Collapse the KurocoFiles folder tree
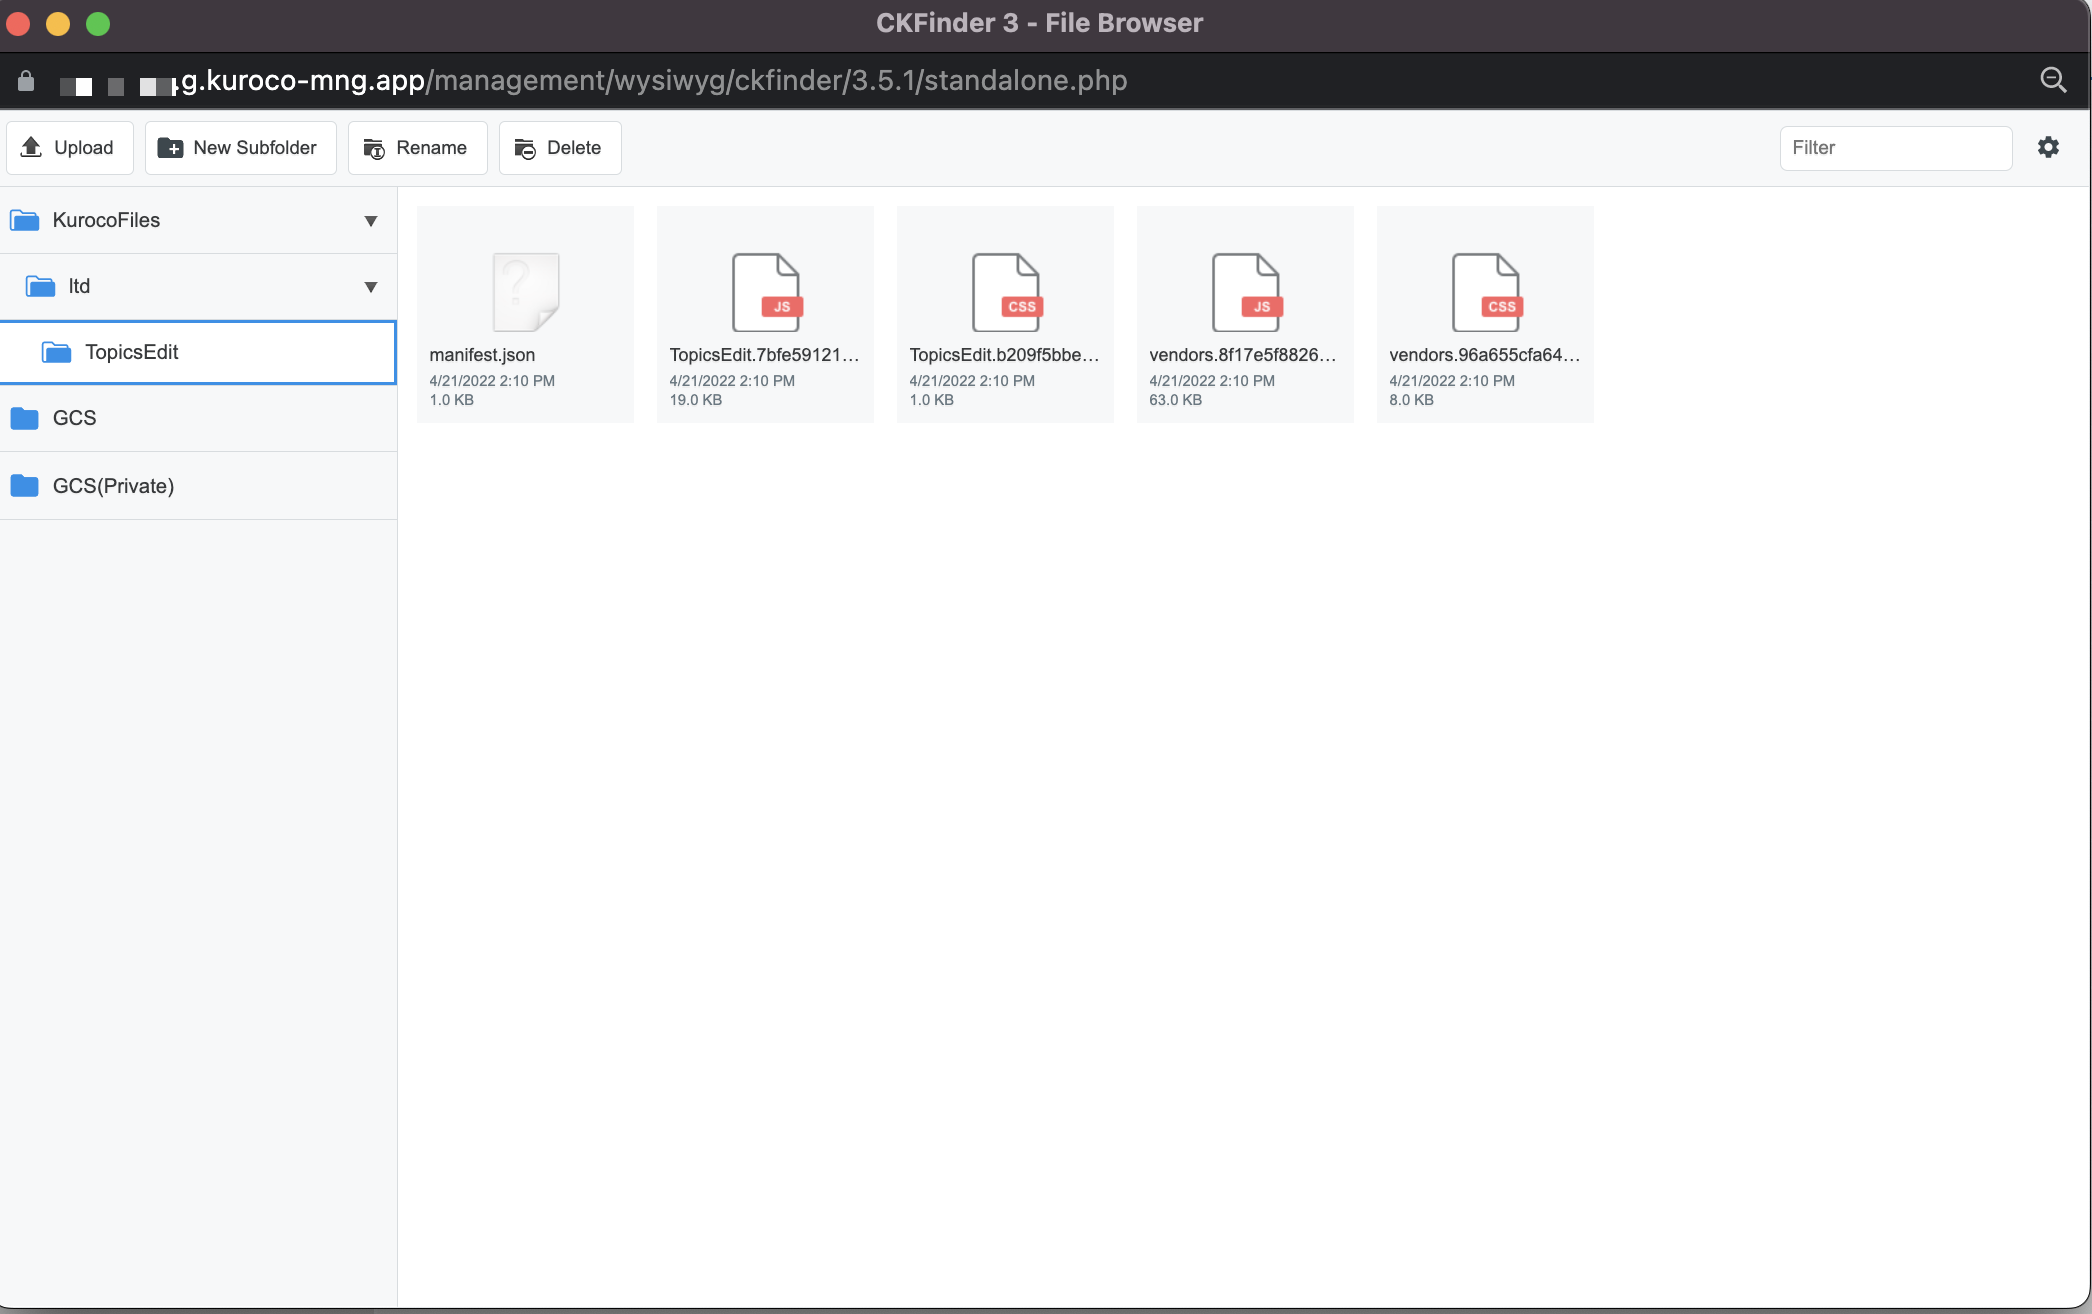 click(x=370, y=220)
